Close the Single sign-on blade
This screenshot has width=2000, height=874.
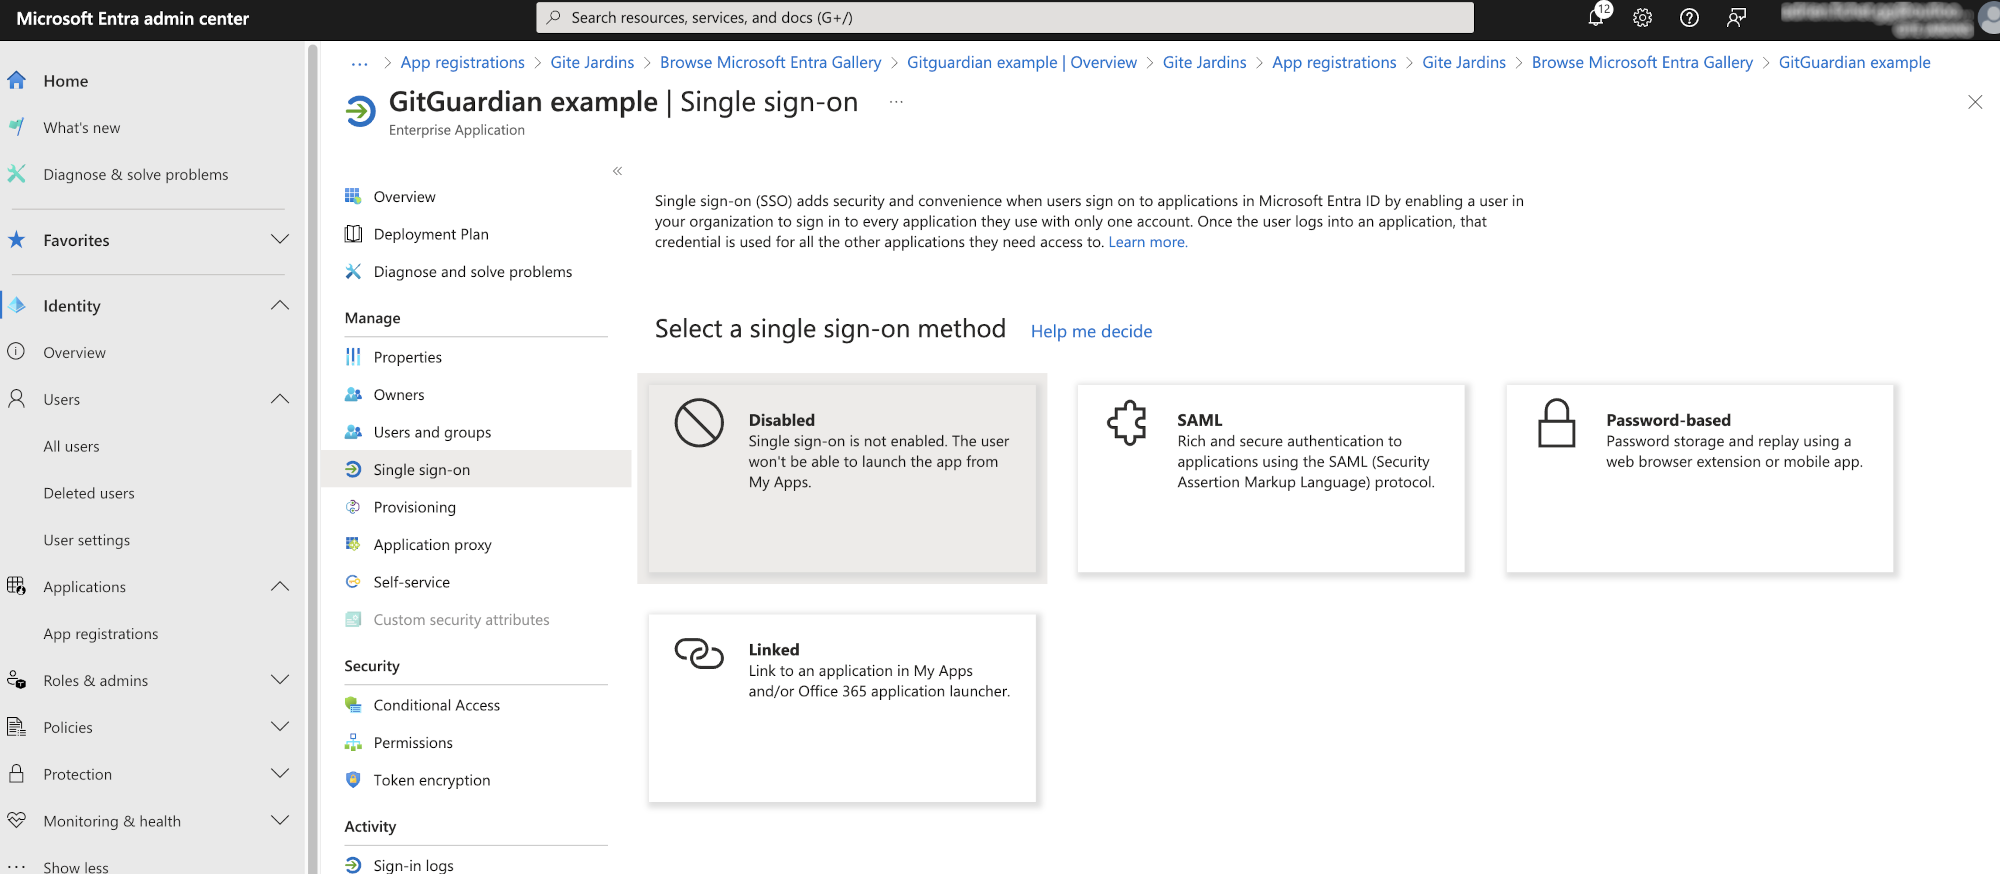(x=1975, y=102)
